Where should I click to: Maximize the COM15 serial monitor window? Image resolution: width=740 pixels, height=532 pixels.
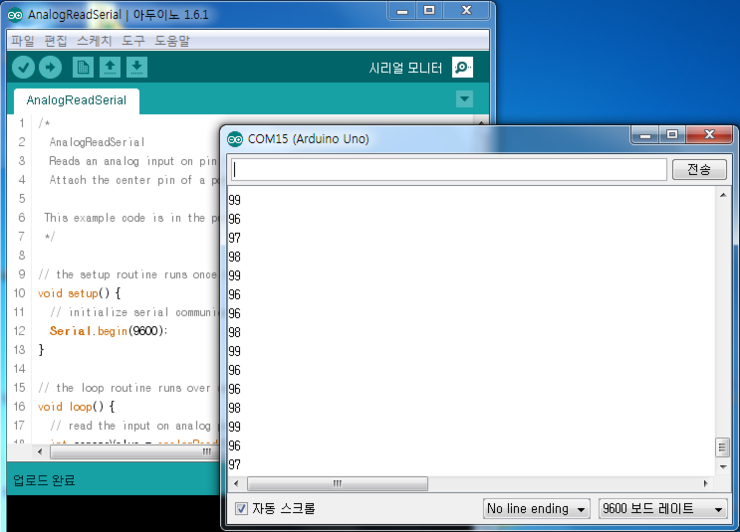click(x=672, y=135)
